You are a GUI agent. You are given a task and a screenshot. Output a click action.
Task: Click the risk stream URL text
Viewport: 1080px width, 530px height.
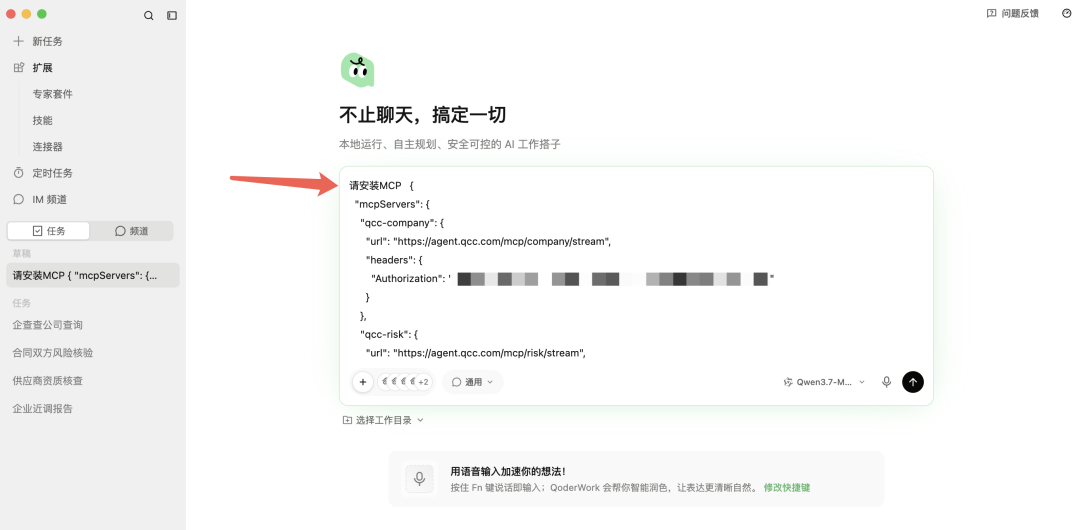[489, 353]
